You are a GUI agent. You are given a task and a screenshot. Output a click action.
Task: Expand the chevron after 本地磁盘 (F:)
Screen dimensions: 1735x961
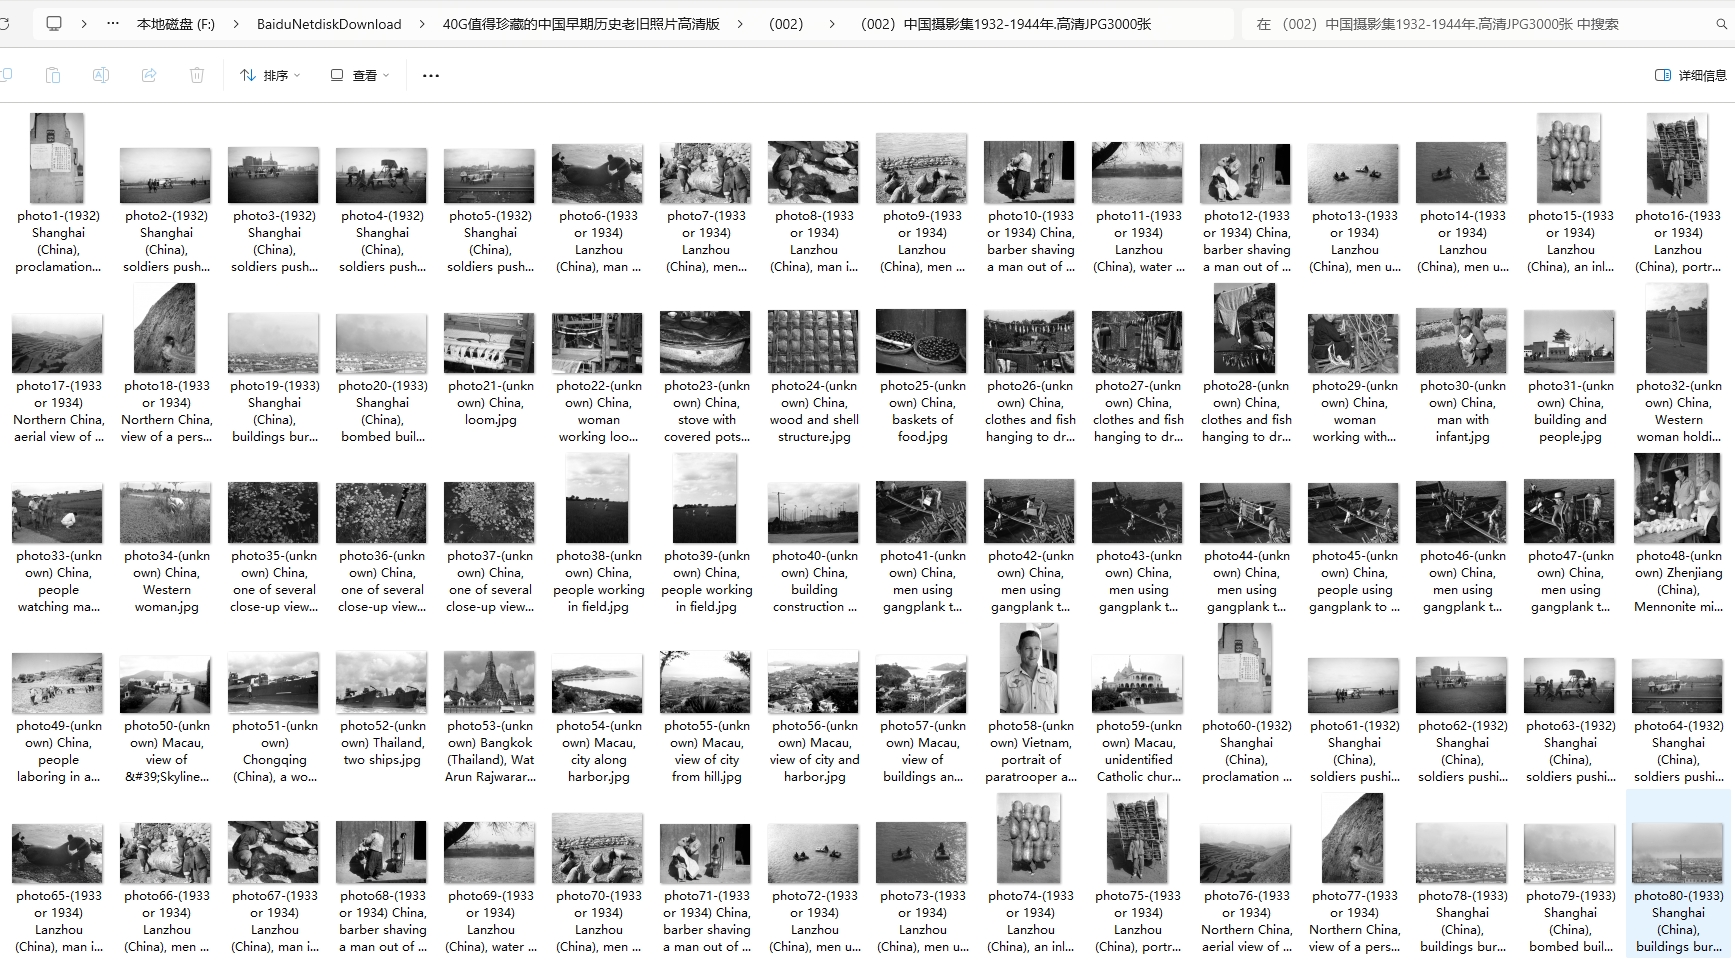[x=236, y=24]
